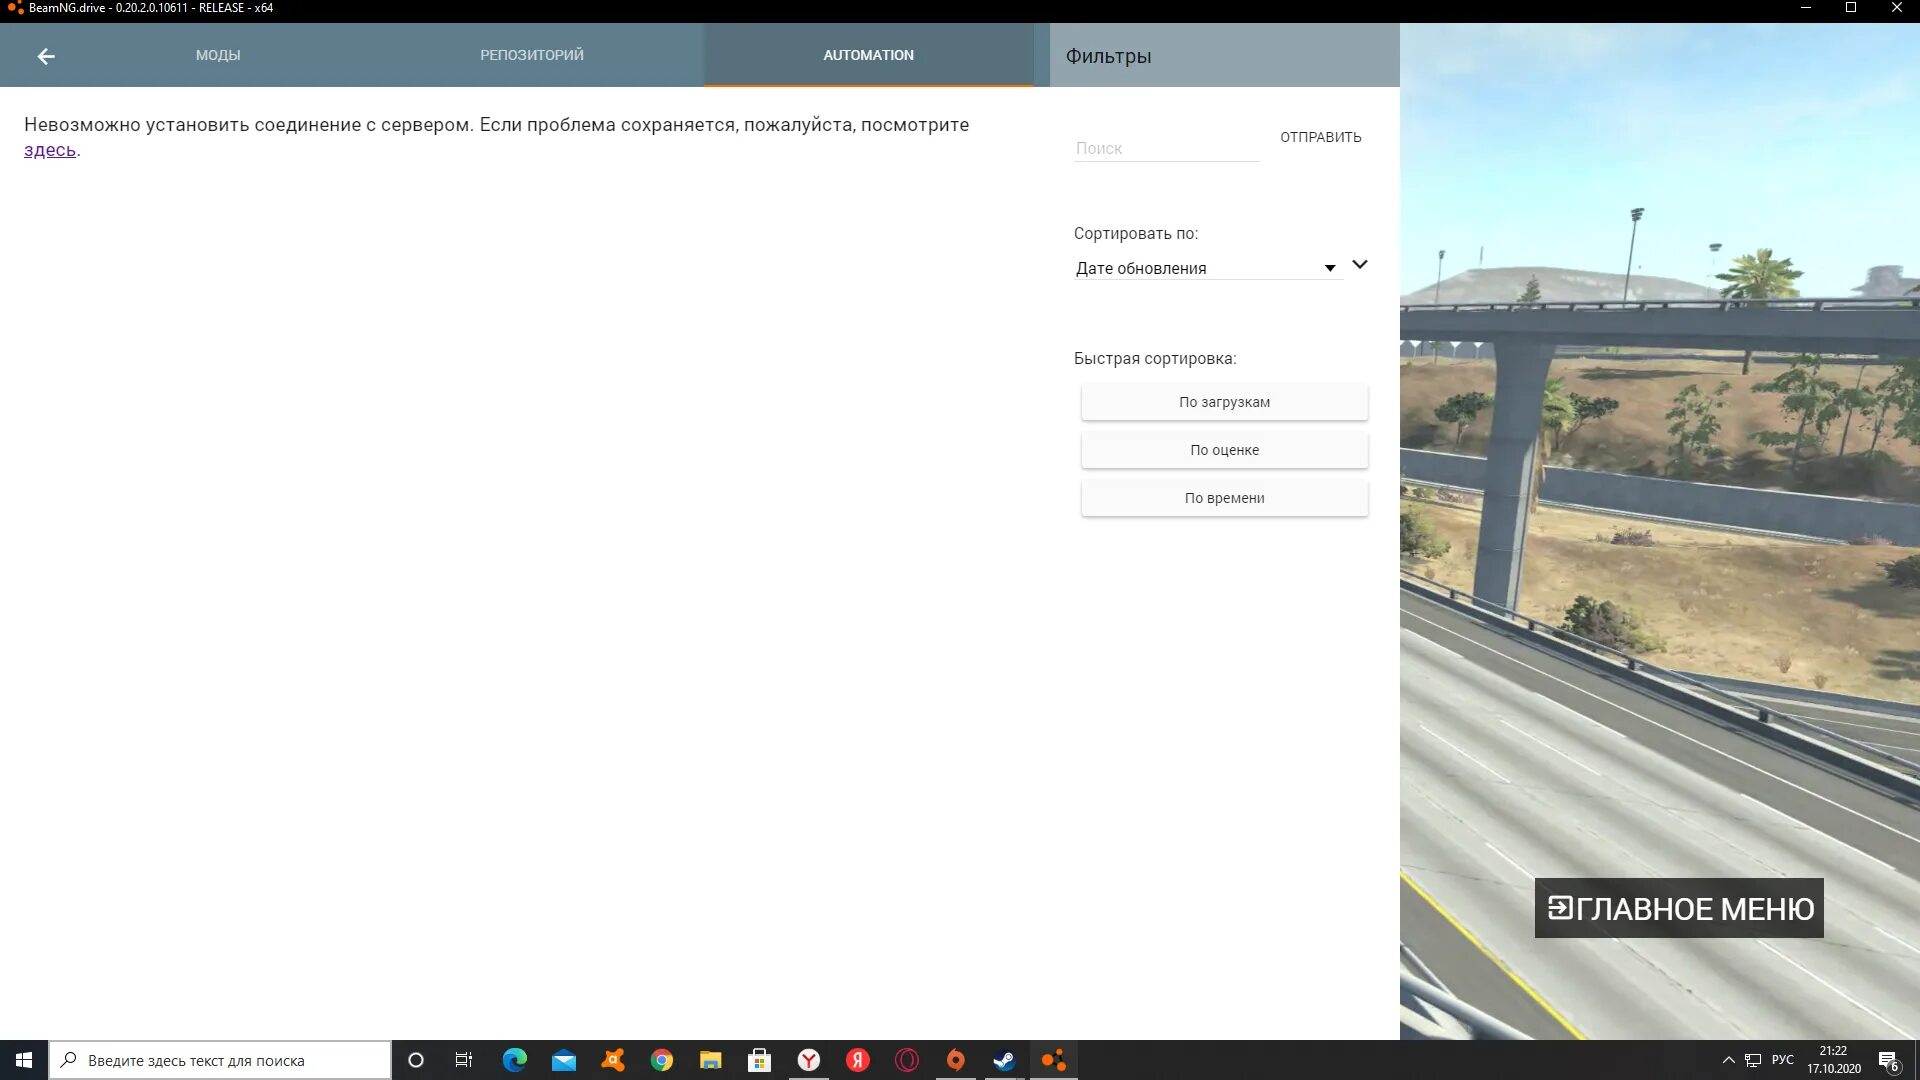Viewport: 1920px width, 1080px height.
Task: Open the 'Дате обновления' sort dropdown
Action: tap(1206, 268)
